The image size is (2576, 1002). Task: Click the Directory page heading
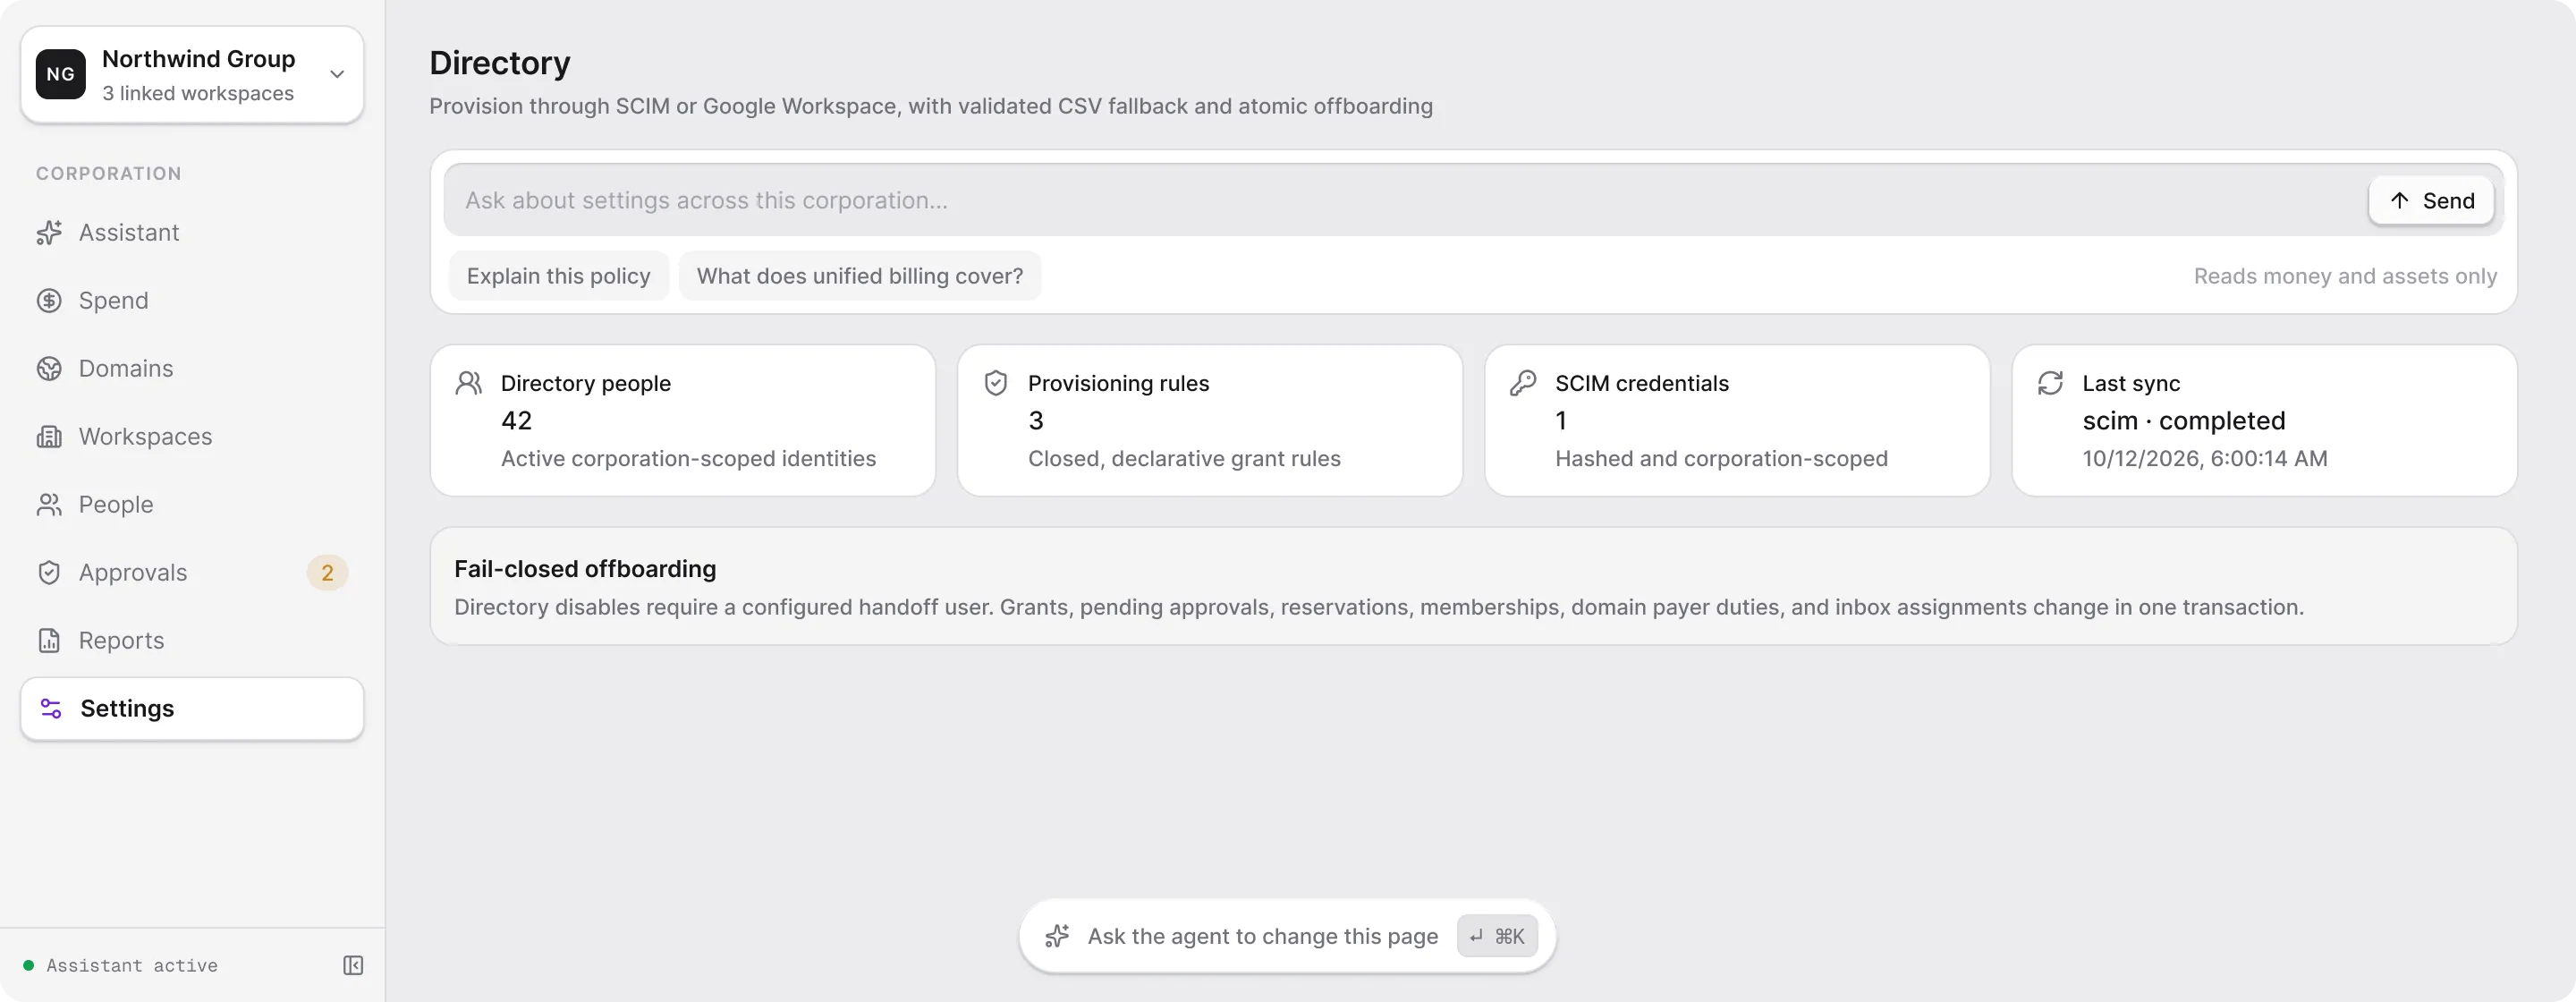coord(499,63)
